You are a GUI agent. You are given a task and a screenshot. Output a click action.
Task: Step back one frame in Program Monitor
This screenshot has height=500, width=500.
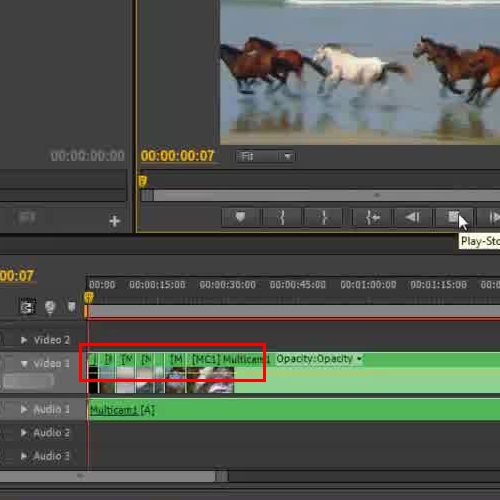tap(412, 218)
